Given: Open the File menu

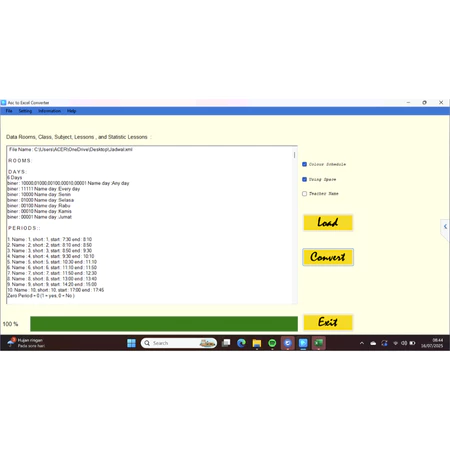Looking at the screenshot, I should point(9,111).
